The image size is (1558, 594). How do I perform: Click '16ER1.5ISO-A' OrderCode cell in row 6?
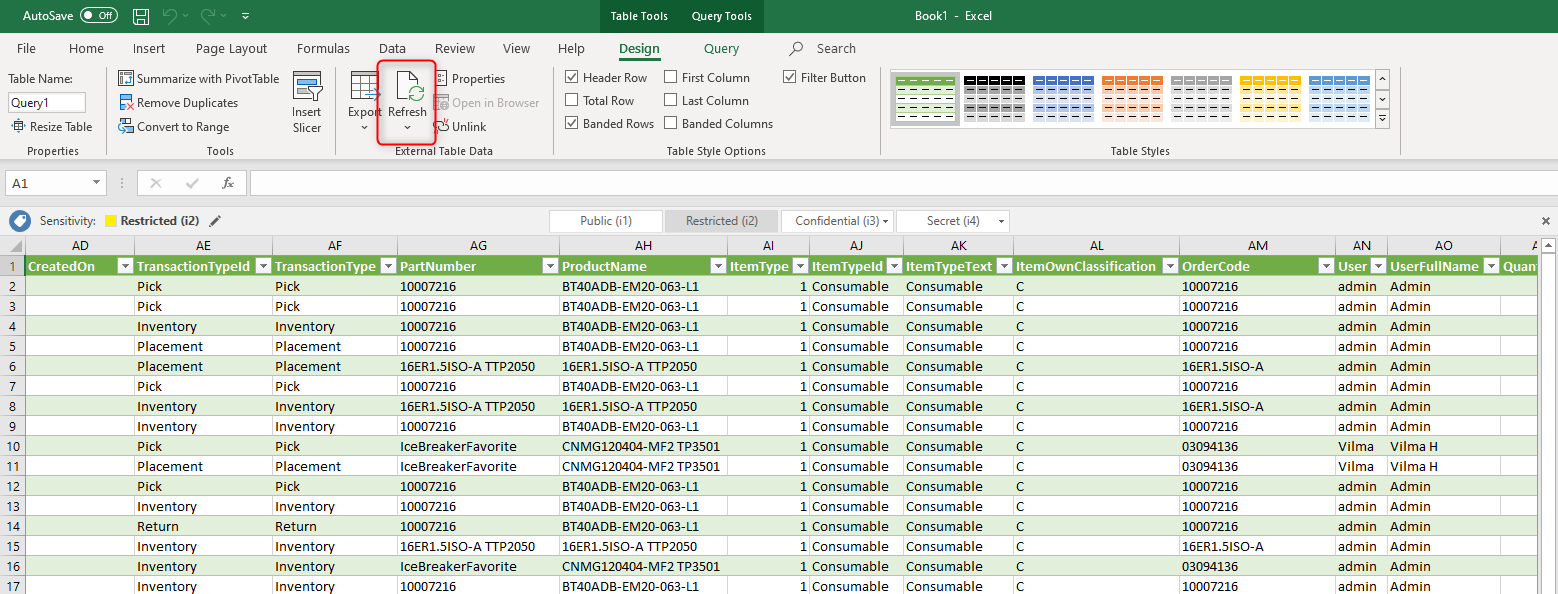(1257, 366)
